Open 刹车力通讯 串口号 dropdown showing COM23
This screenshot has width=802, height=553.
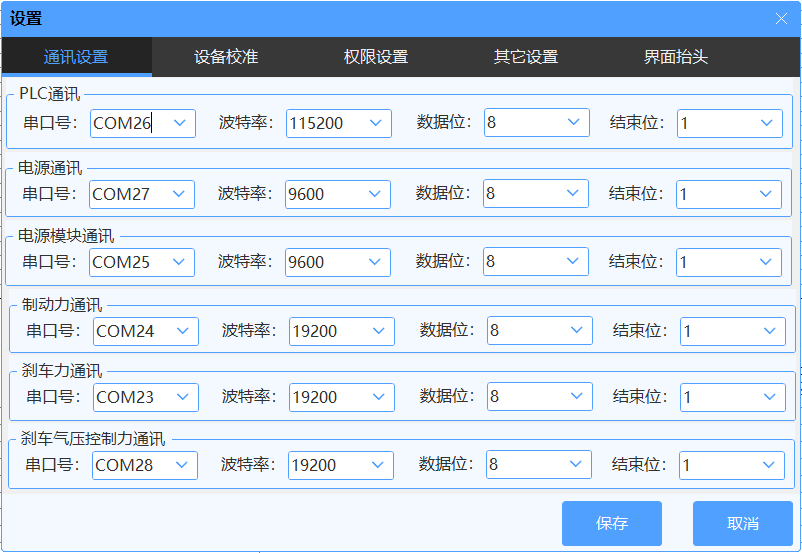pyautogui.click(x=183, y=397)
